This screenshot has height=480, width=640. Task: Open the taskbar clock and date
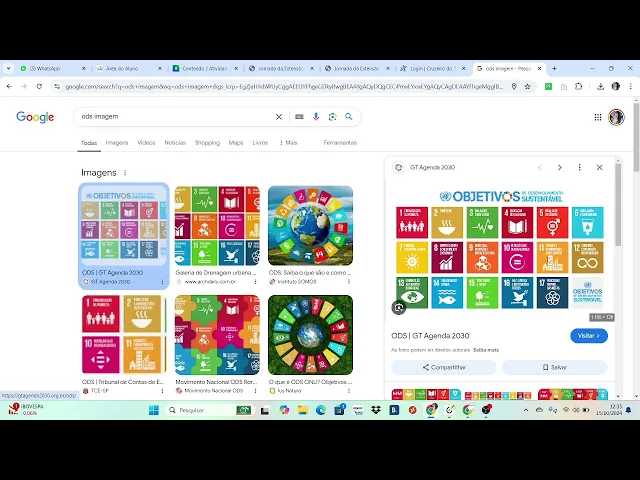click(x=609, y=410)
